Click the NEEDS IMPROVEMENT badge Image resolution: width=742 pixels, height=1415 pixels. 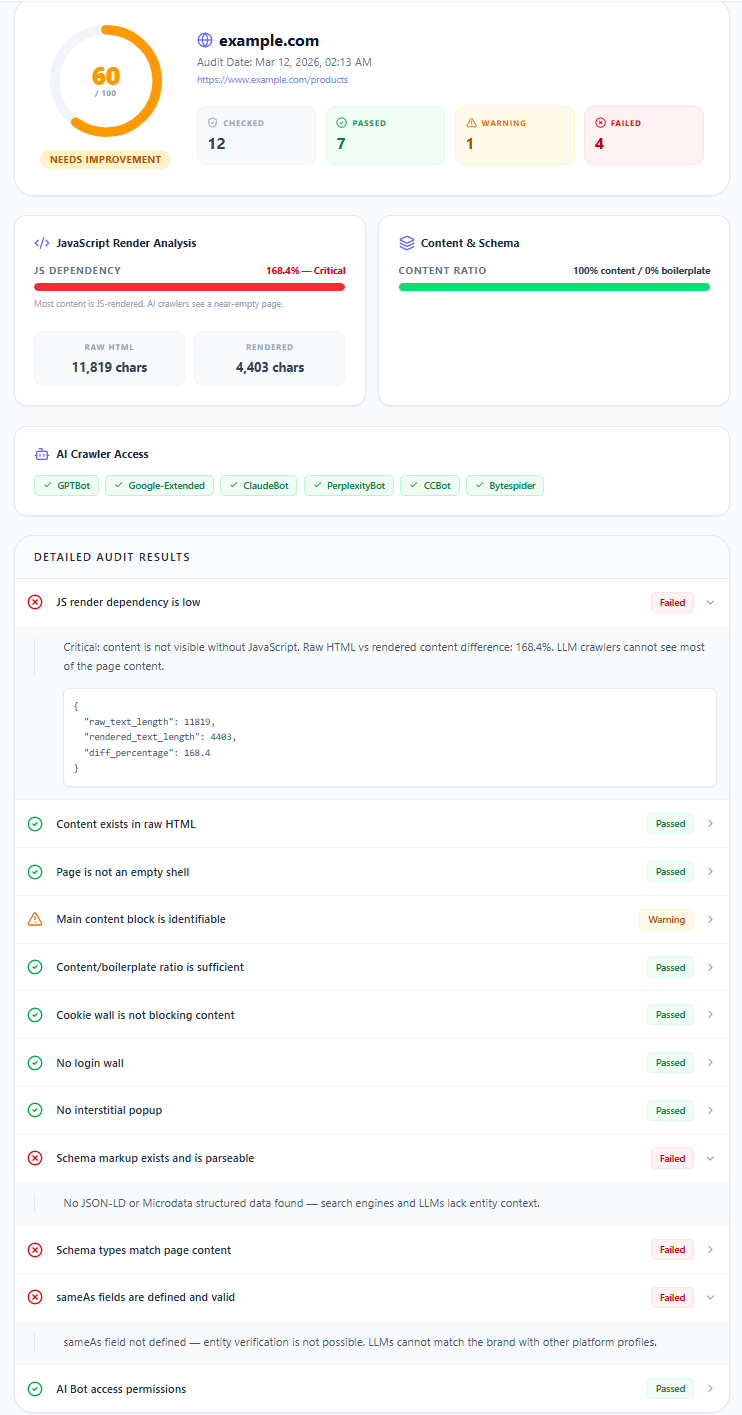(105, 159)
